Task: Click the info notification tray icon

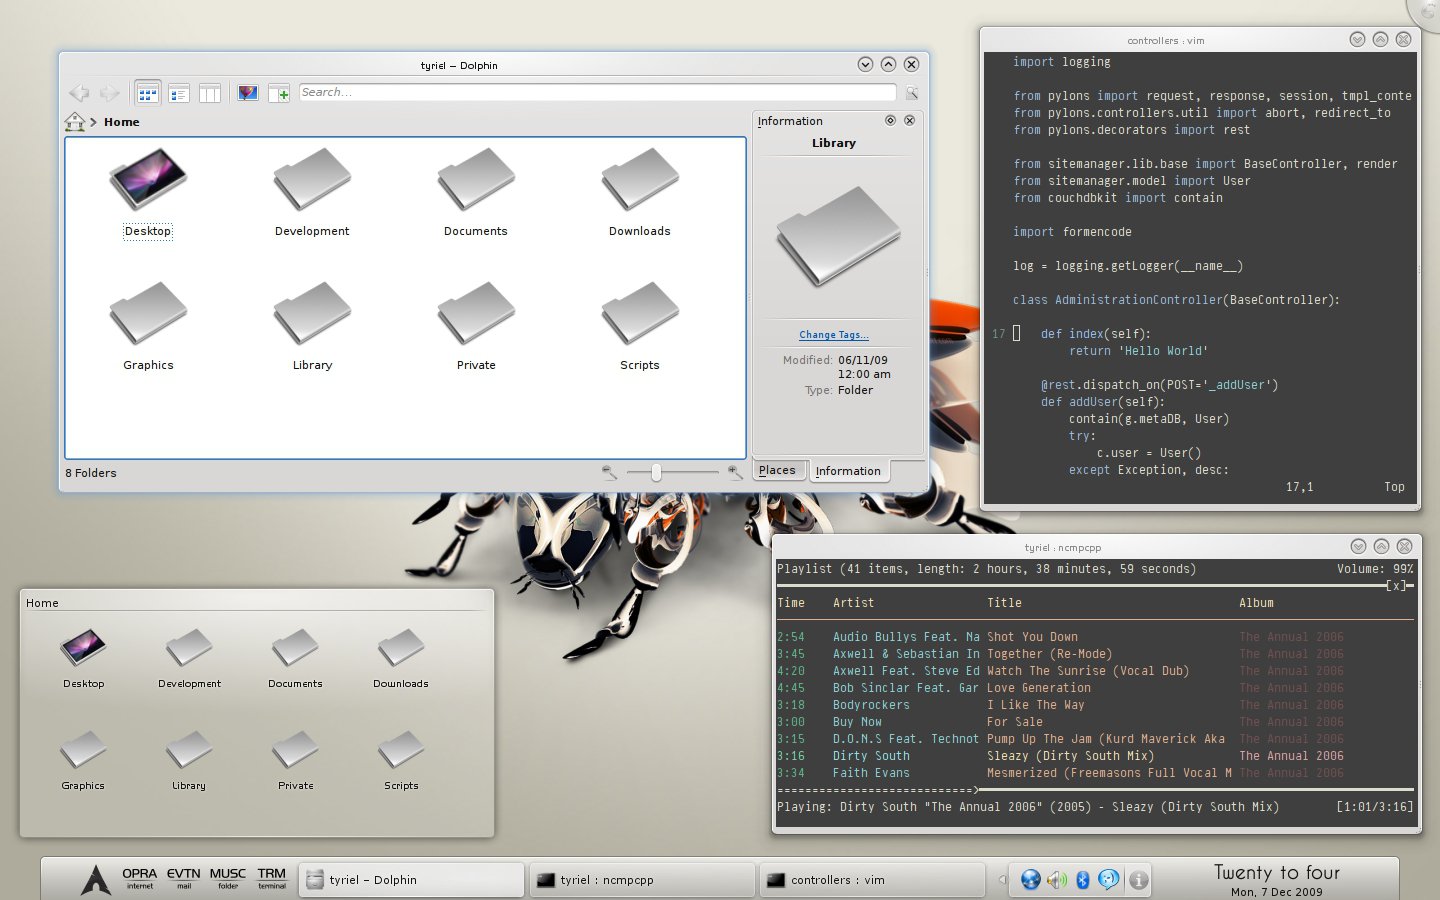Action: (x=1138, y=880)
